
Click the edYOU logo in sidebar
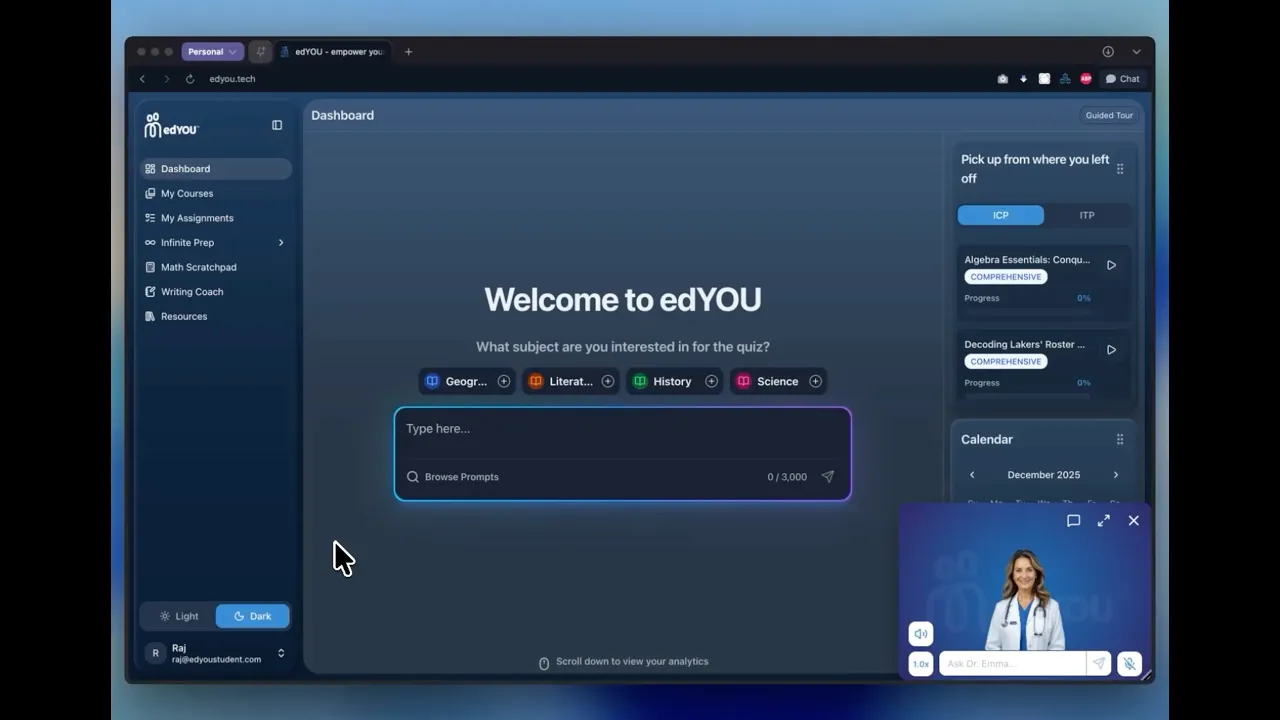pyautogui.click(x=171, y=125)
